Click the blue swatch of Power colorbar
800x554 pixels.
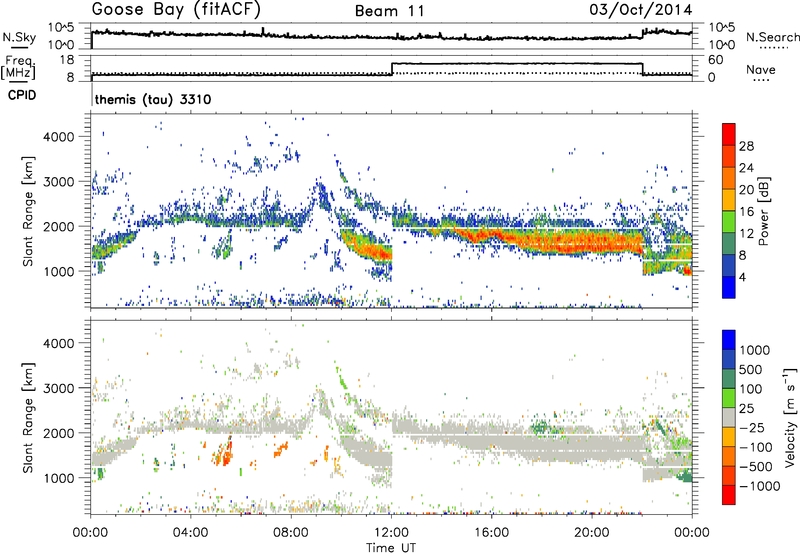click(x=729, y=287)
